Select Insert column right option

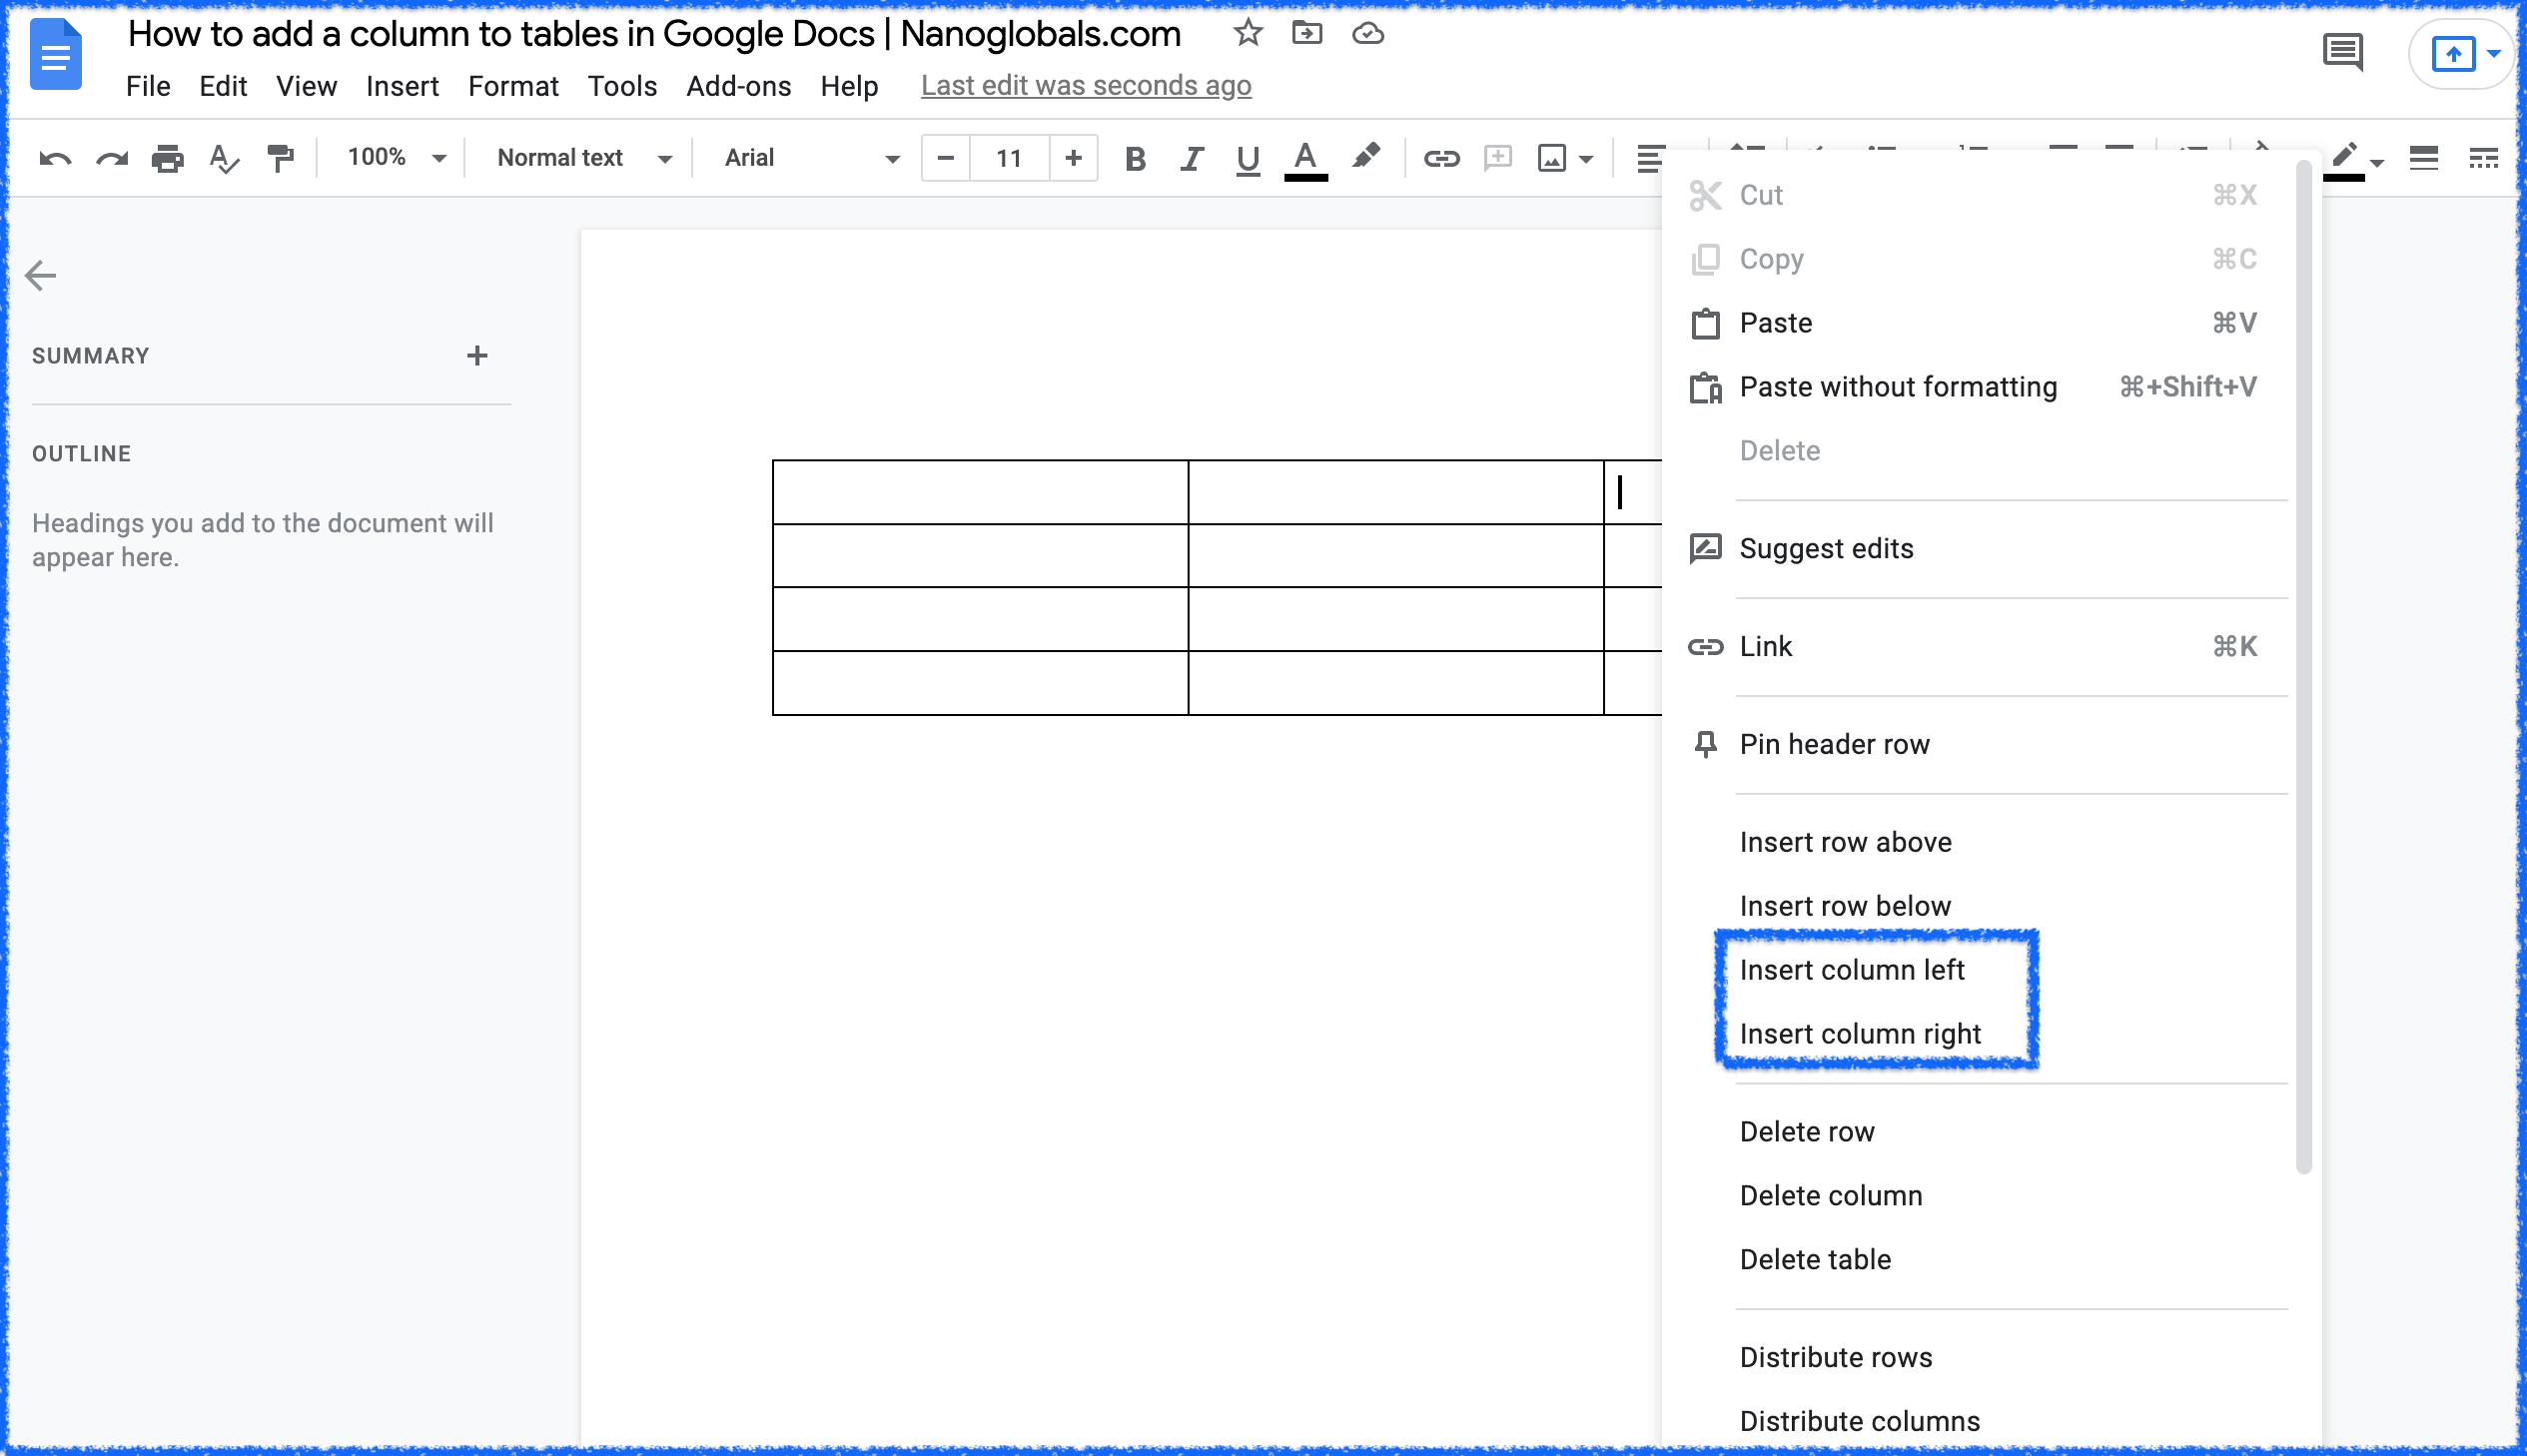click(1861, 1033)
